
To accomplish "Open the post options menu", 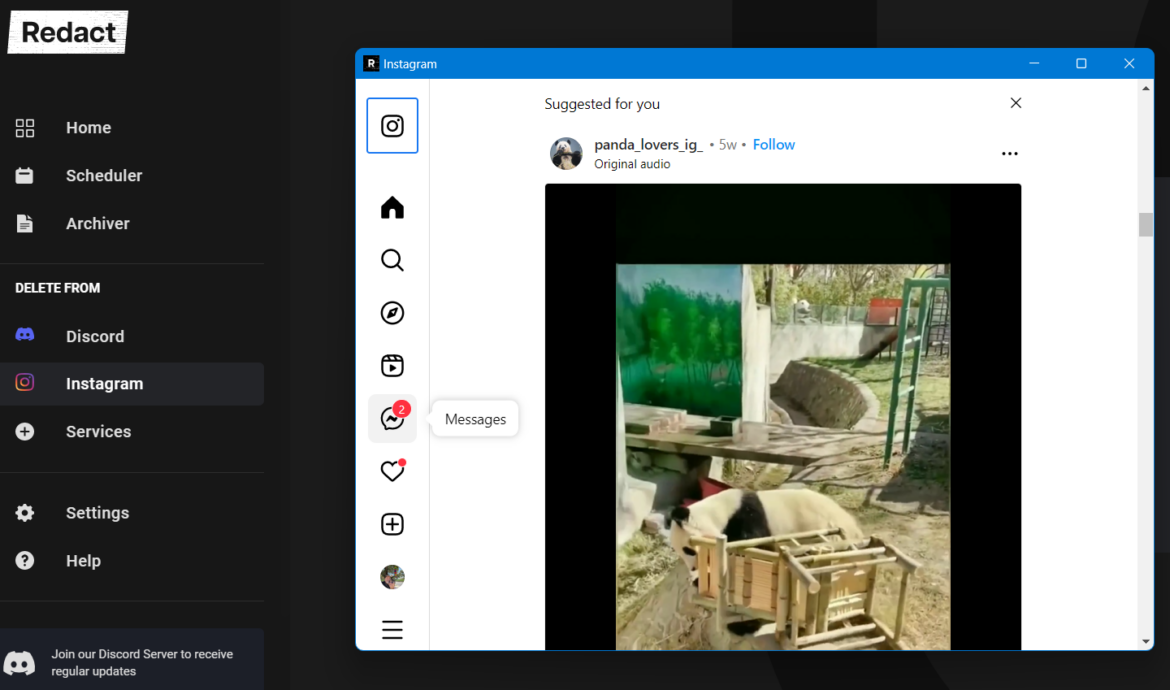I will click(1009, 153).
